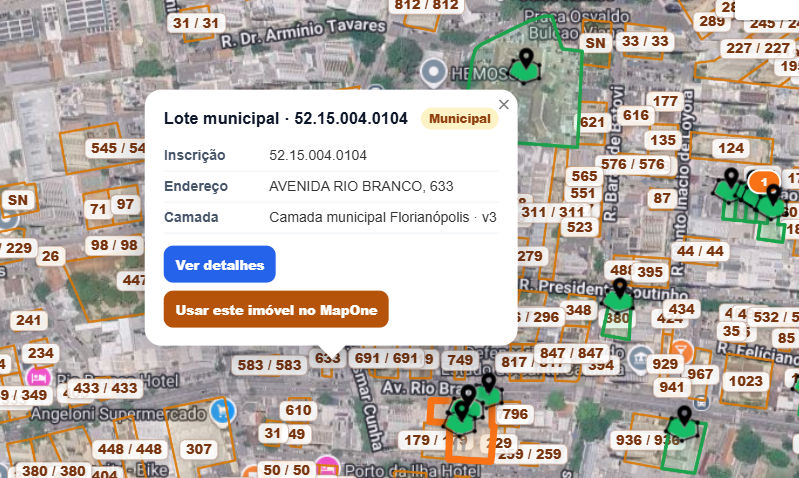Click lot label 565
The height and width of the screenshot is (478, 799).
(x=584, y=176)
